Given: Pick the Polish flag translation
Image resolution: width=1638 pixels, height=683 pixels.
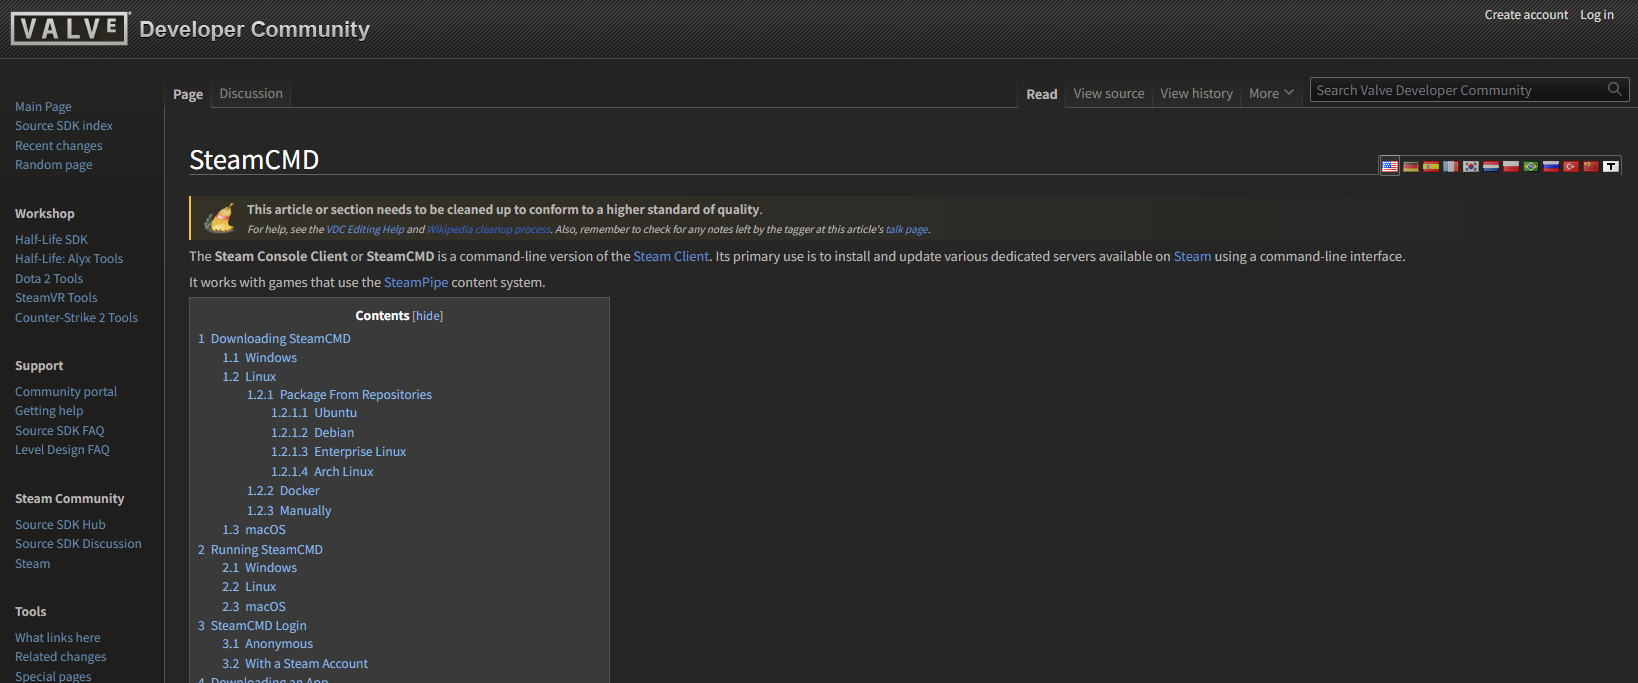Looking at the screenshot, I should [1511, 166].
